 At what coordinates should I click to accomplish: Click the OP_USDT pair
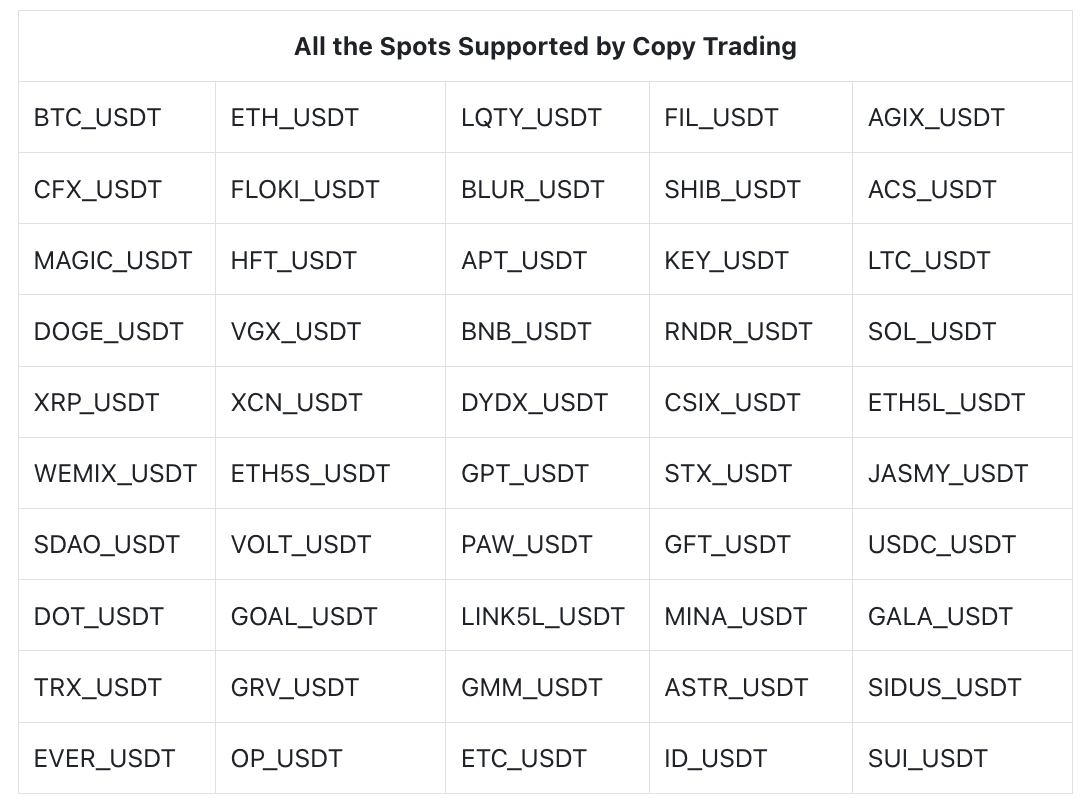287,759
